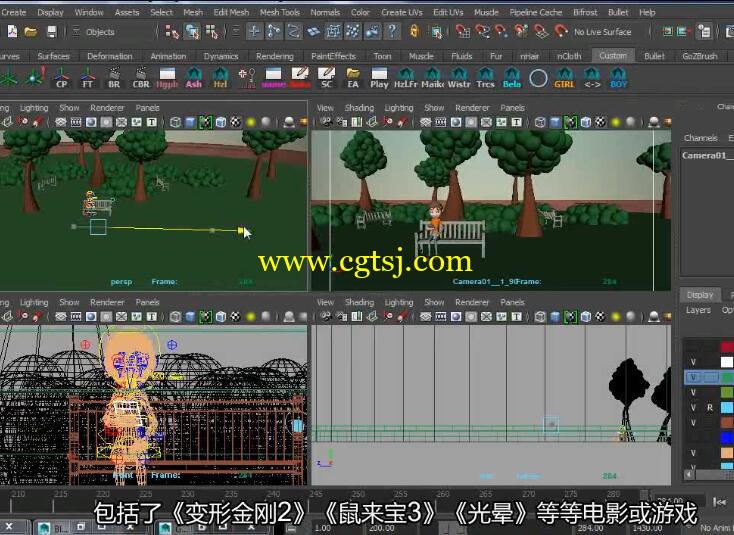Open the Show menu in Camera01 panel
The height and width of the screenshot is (535, 734).
click(x=434, y=108)
